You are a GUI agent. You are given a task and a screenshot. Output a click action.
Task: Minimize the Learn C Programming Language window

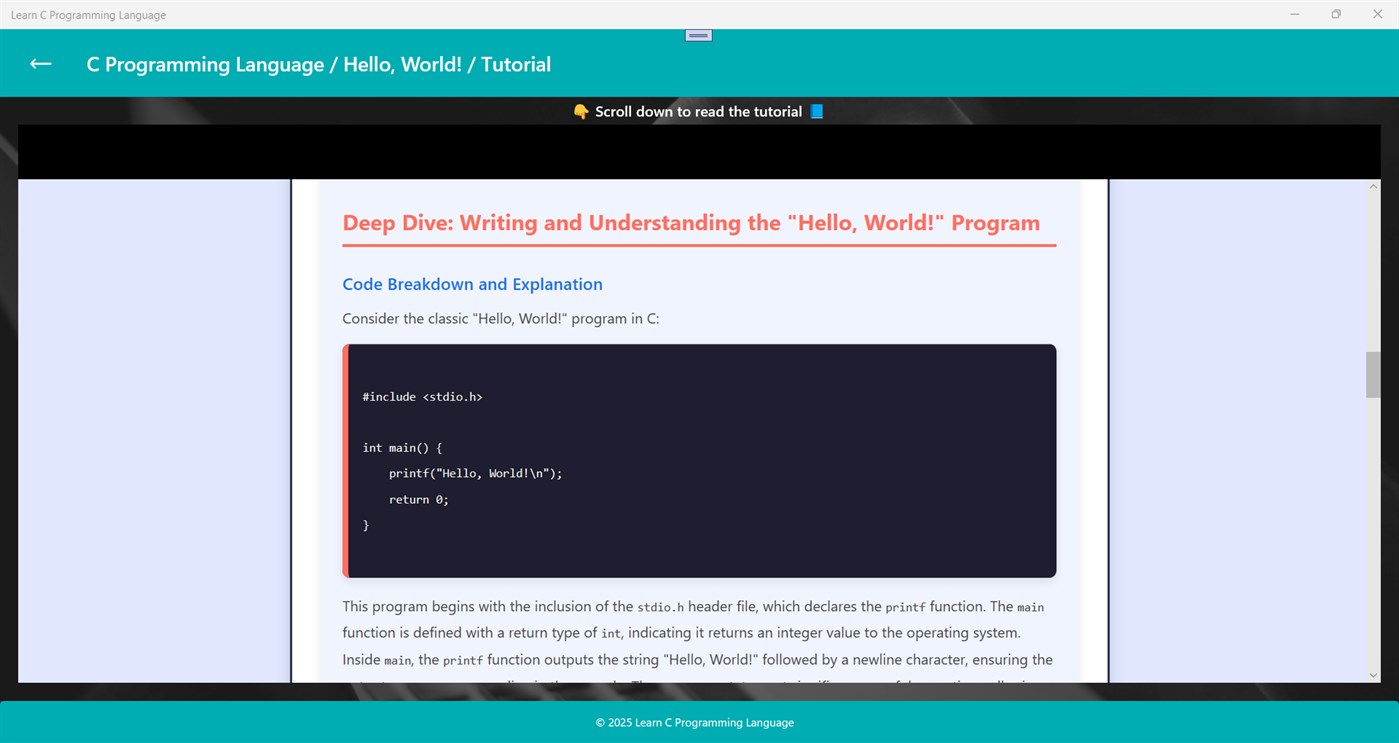(x=1293, y=14)
